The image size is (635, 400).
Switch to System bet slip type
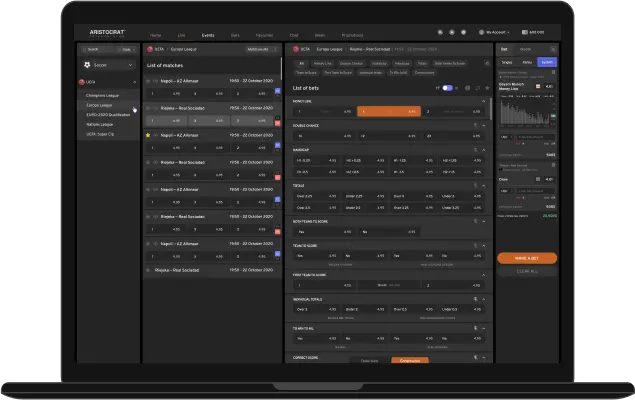point(547,62)
